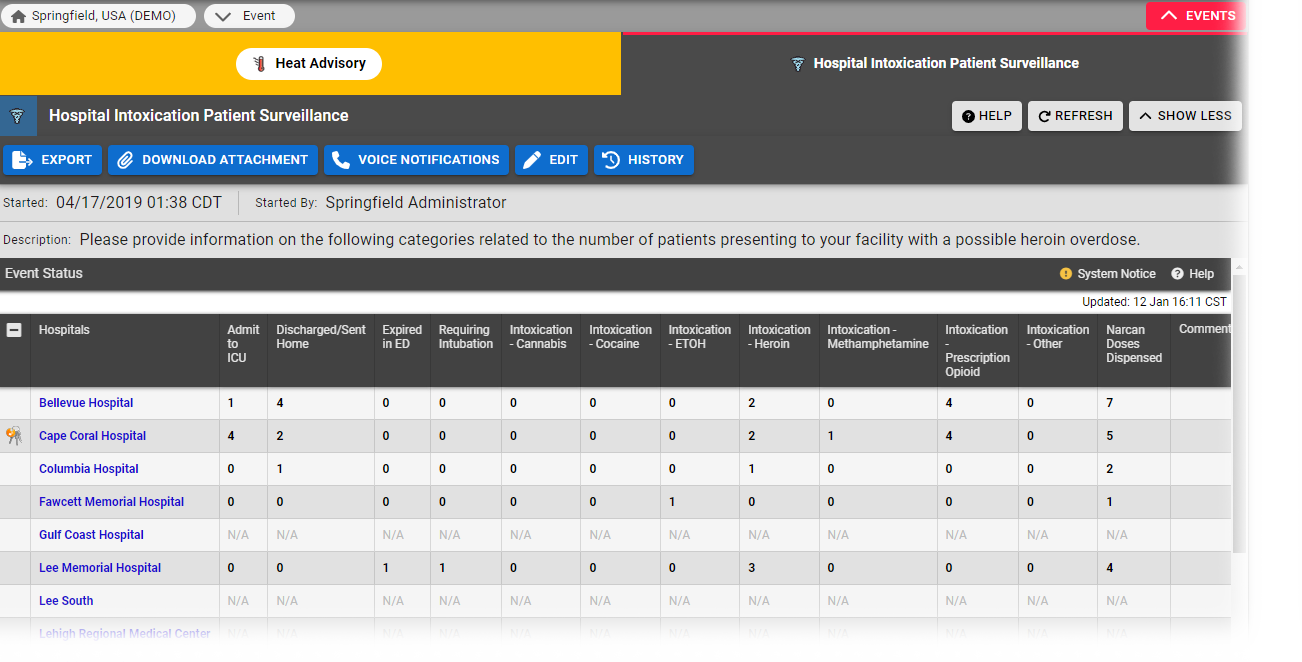Open the Bellevue Hospital link
Screen dimensions: 1302x662
pos(86,403)
